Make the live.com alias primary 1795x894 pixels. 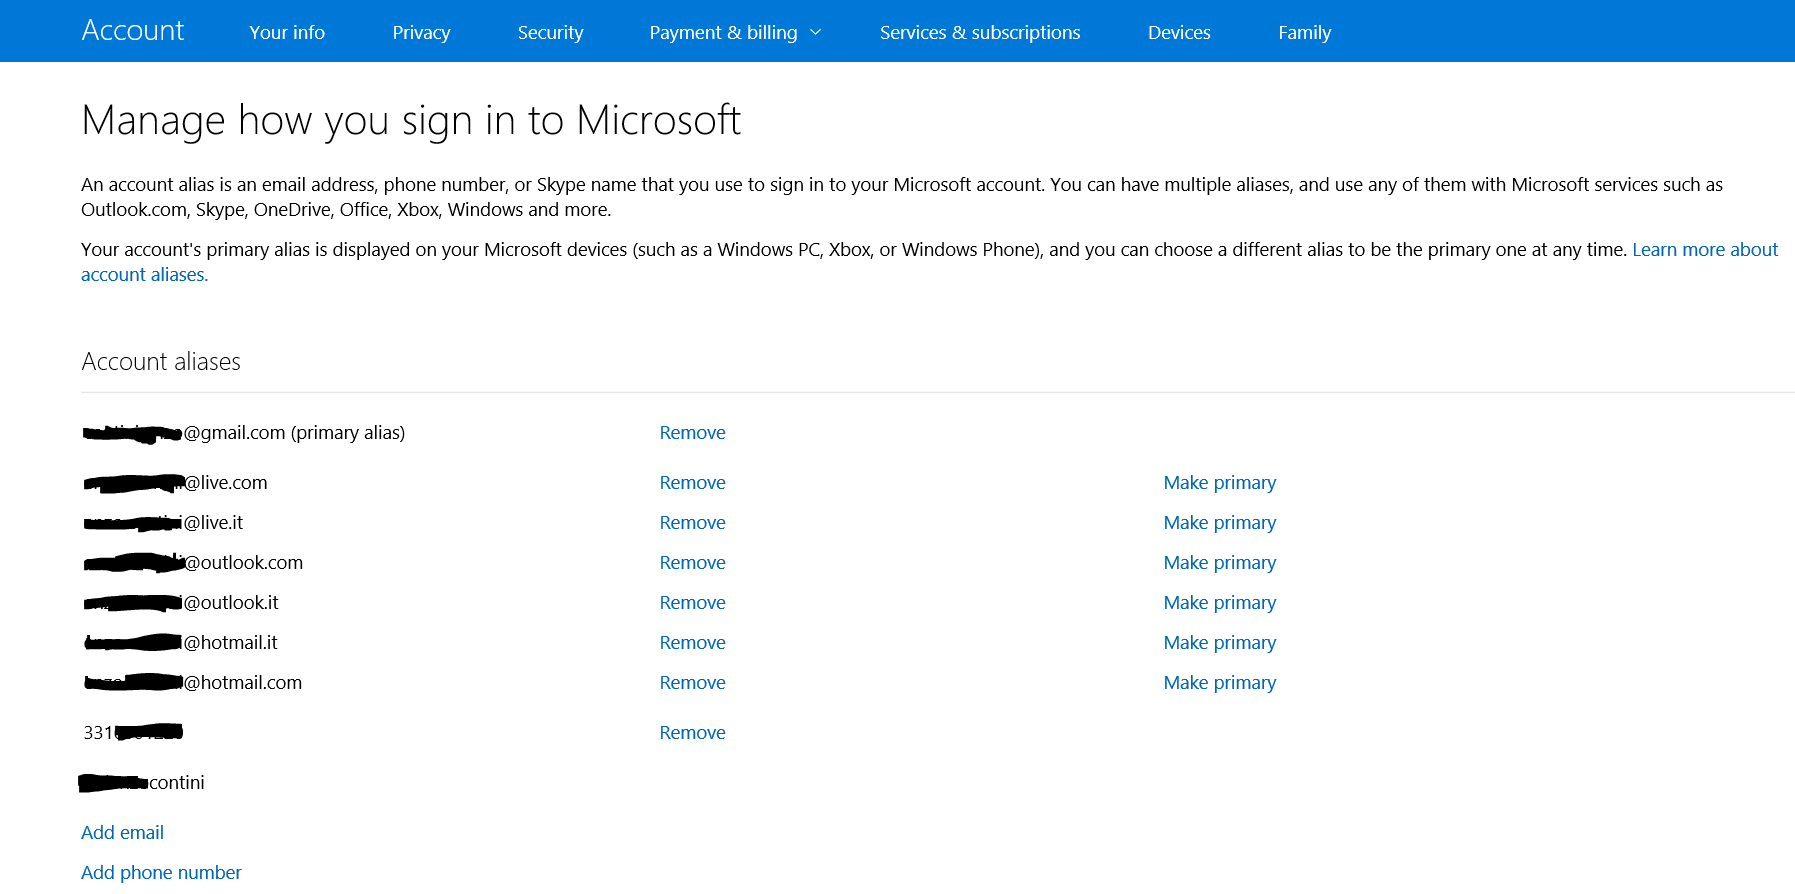[x=1219, y=483]
